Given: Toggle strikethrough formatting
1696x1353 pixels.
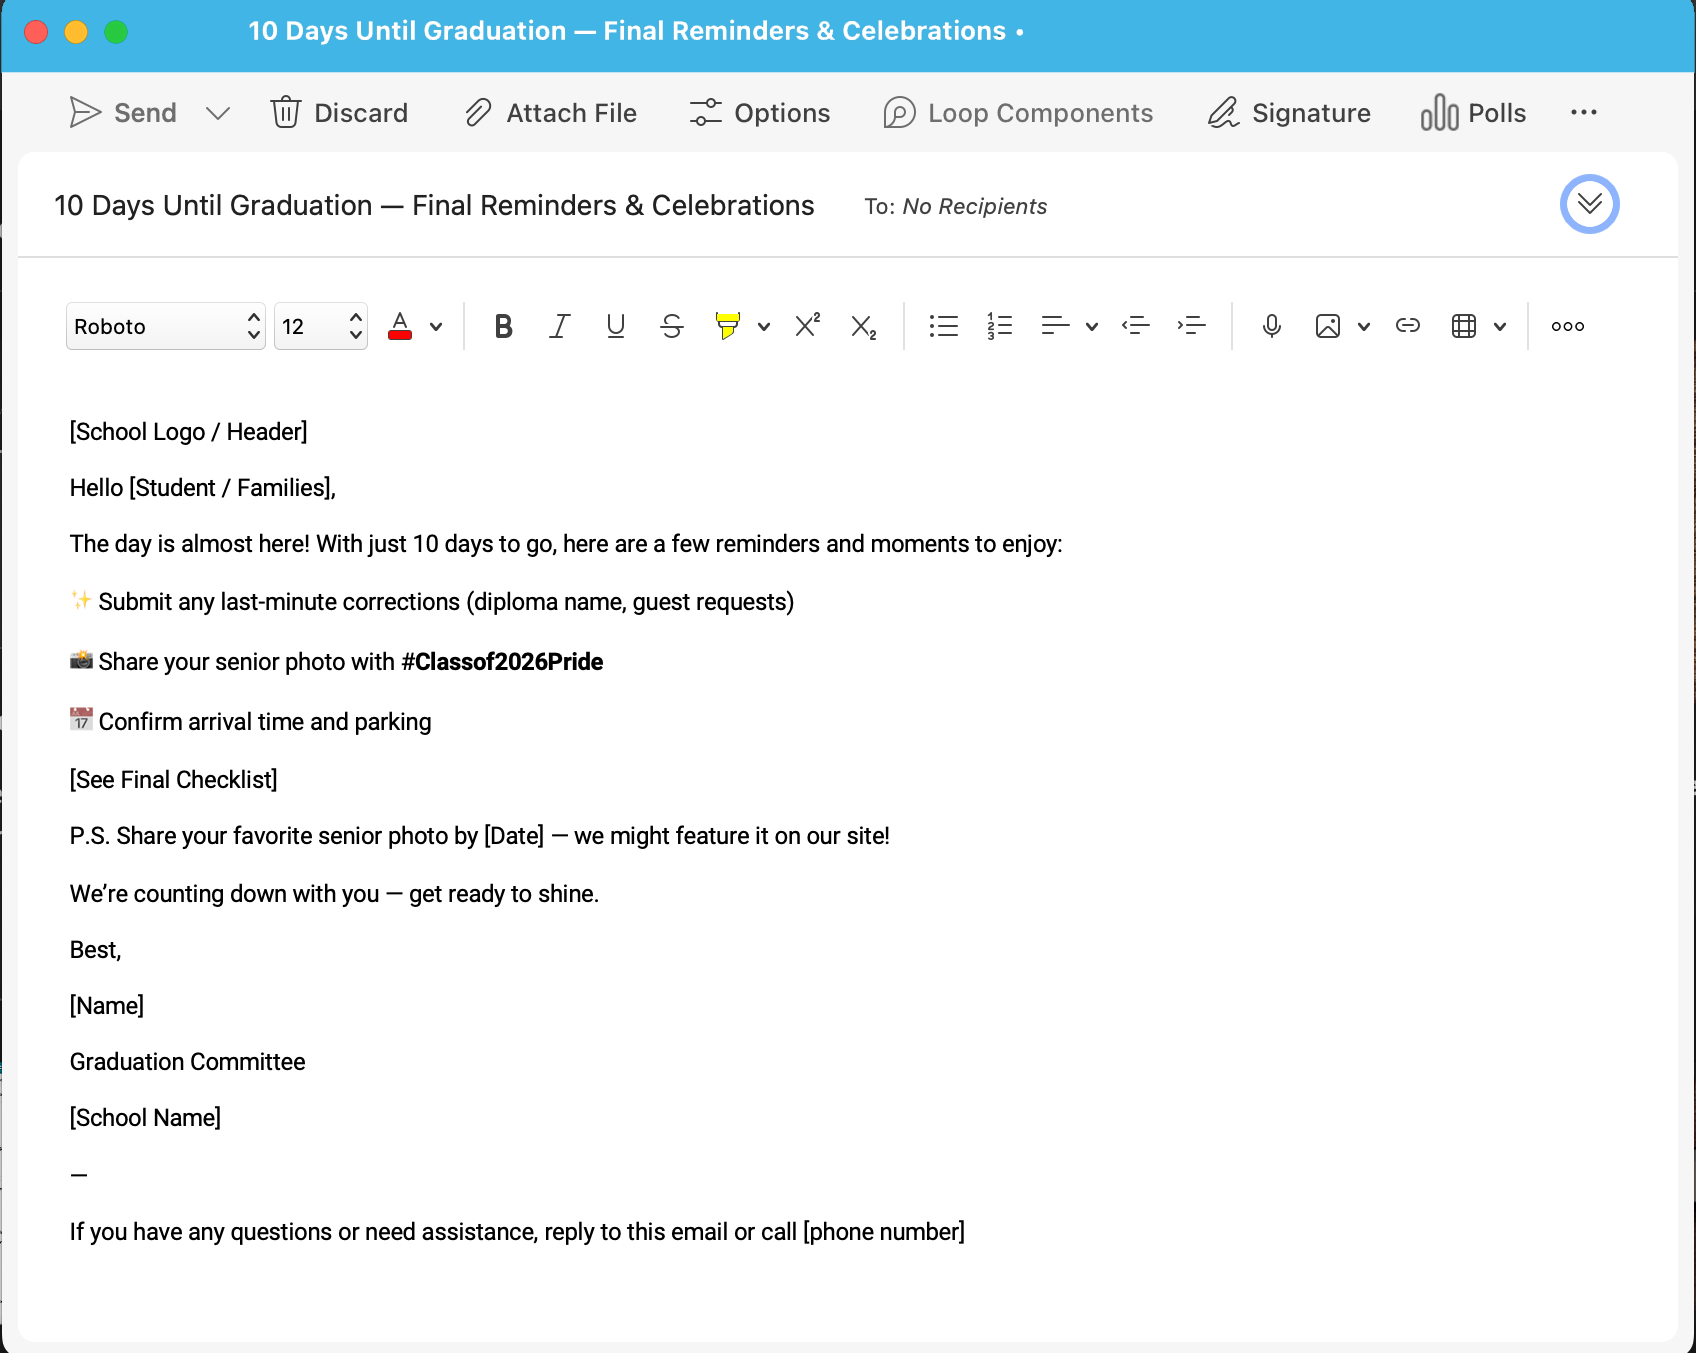Looking at the screenshot, I should [x=672, y=326].
